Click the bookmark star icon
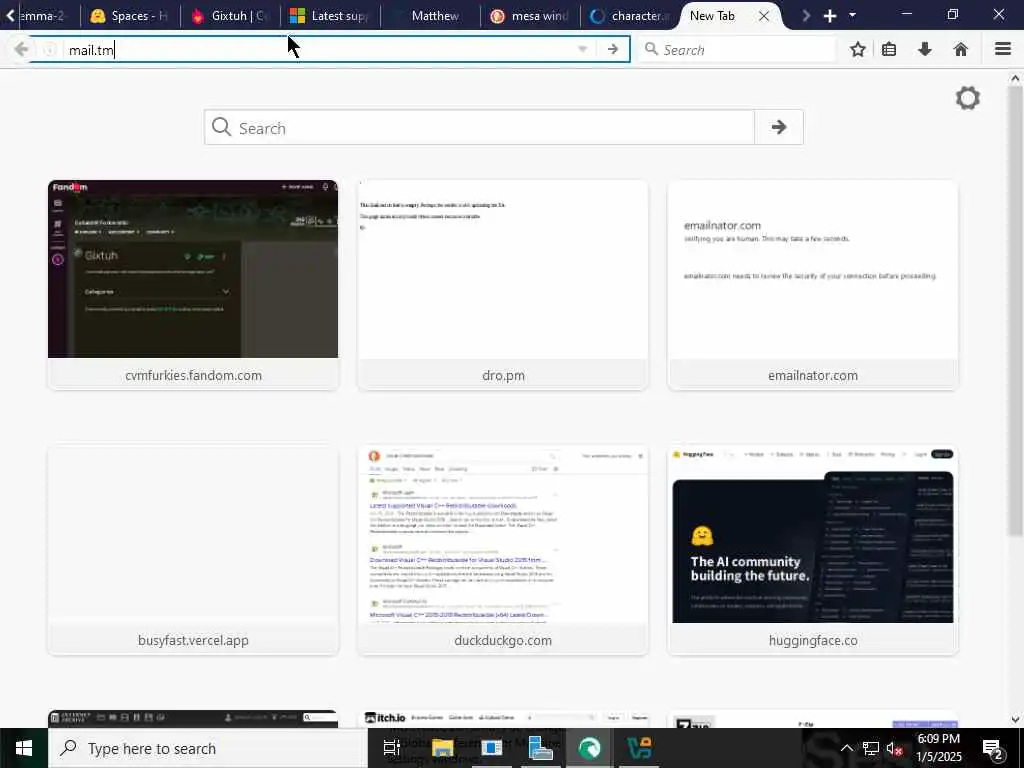 pyautogui.click(x=857, y=50)
